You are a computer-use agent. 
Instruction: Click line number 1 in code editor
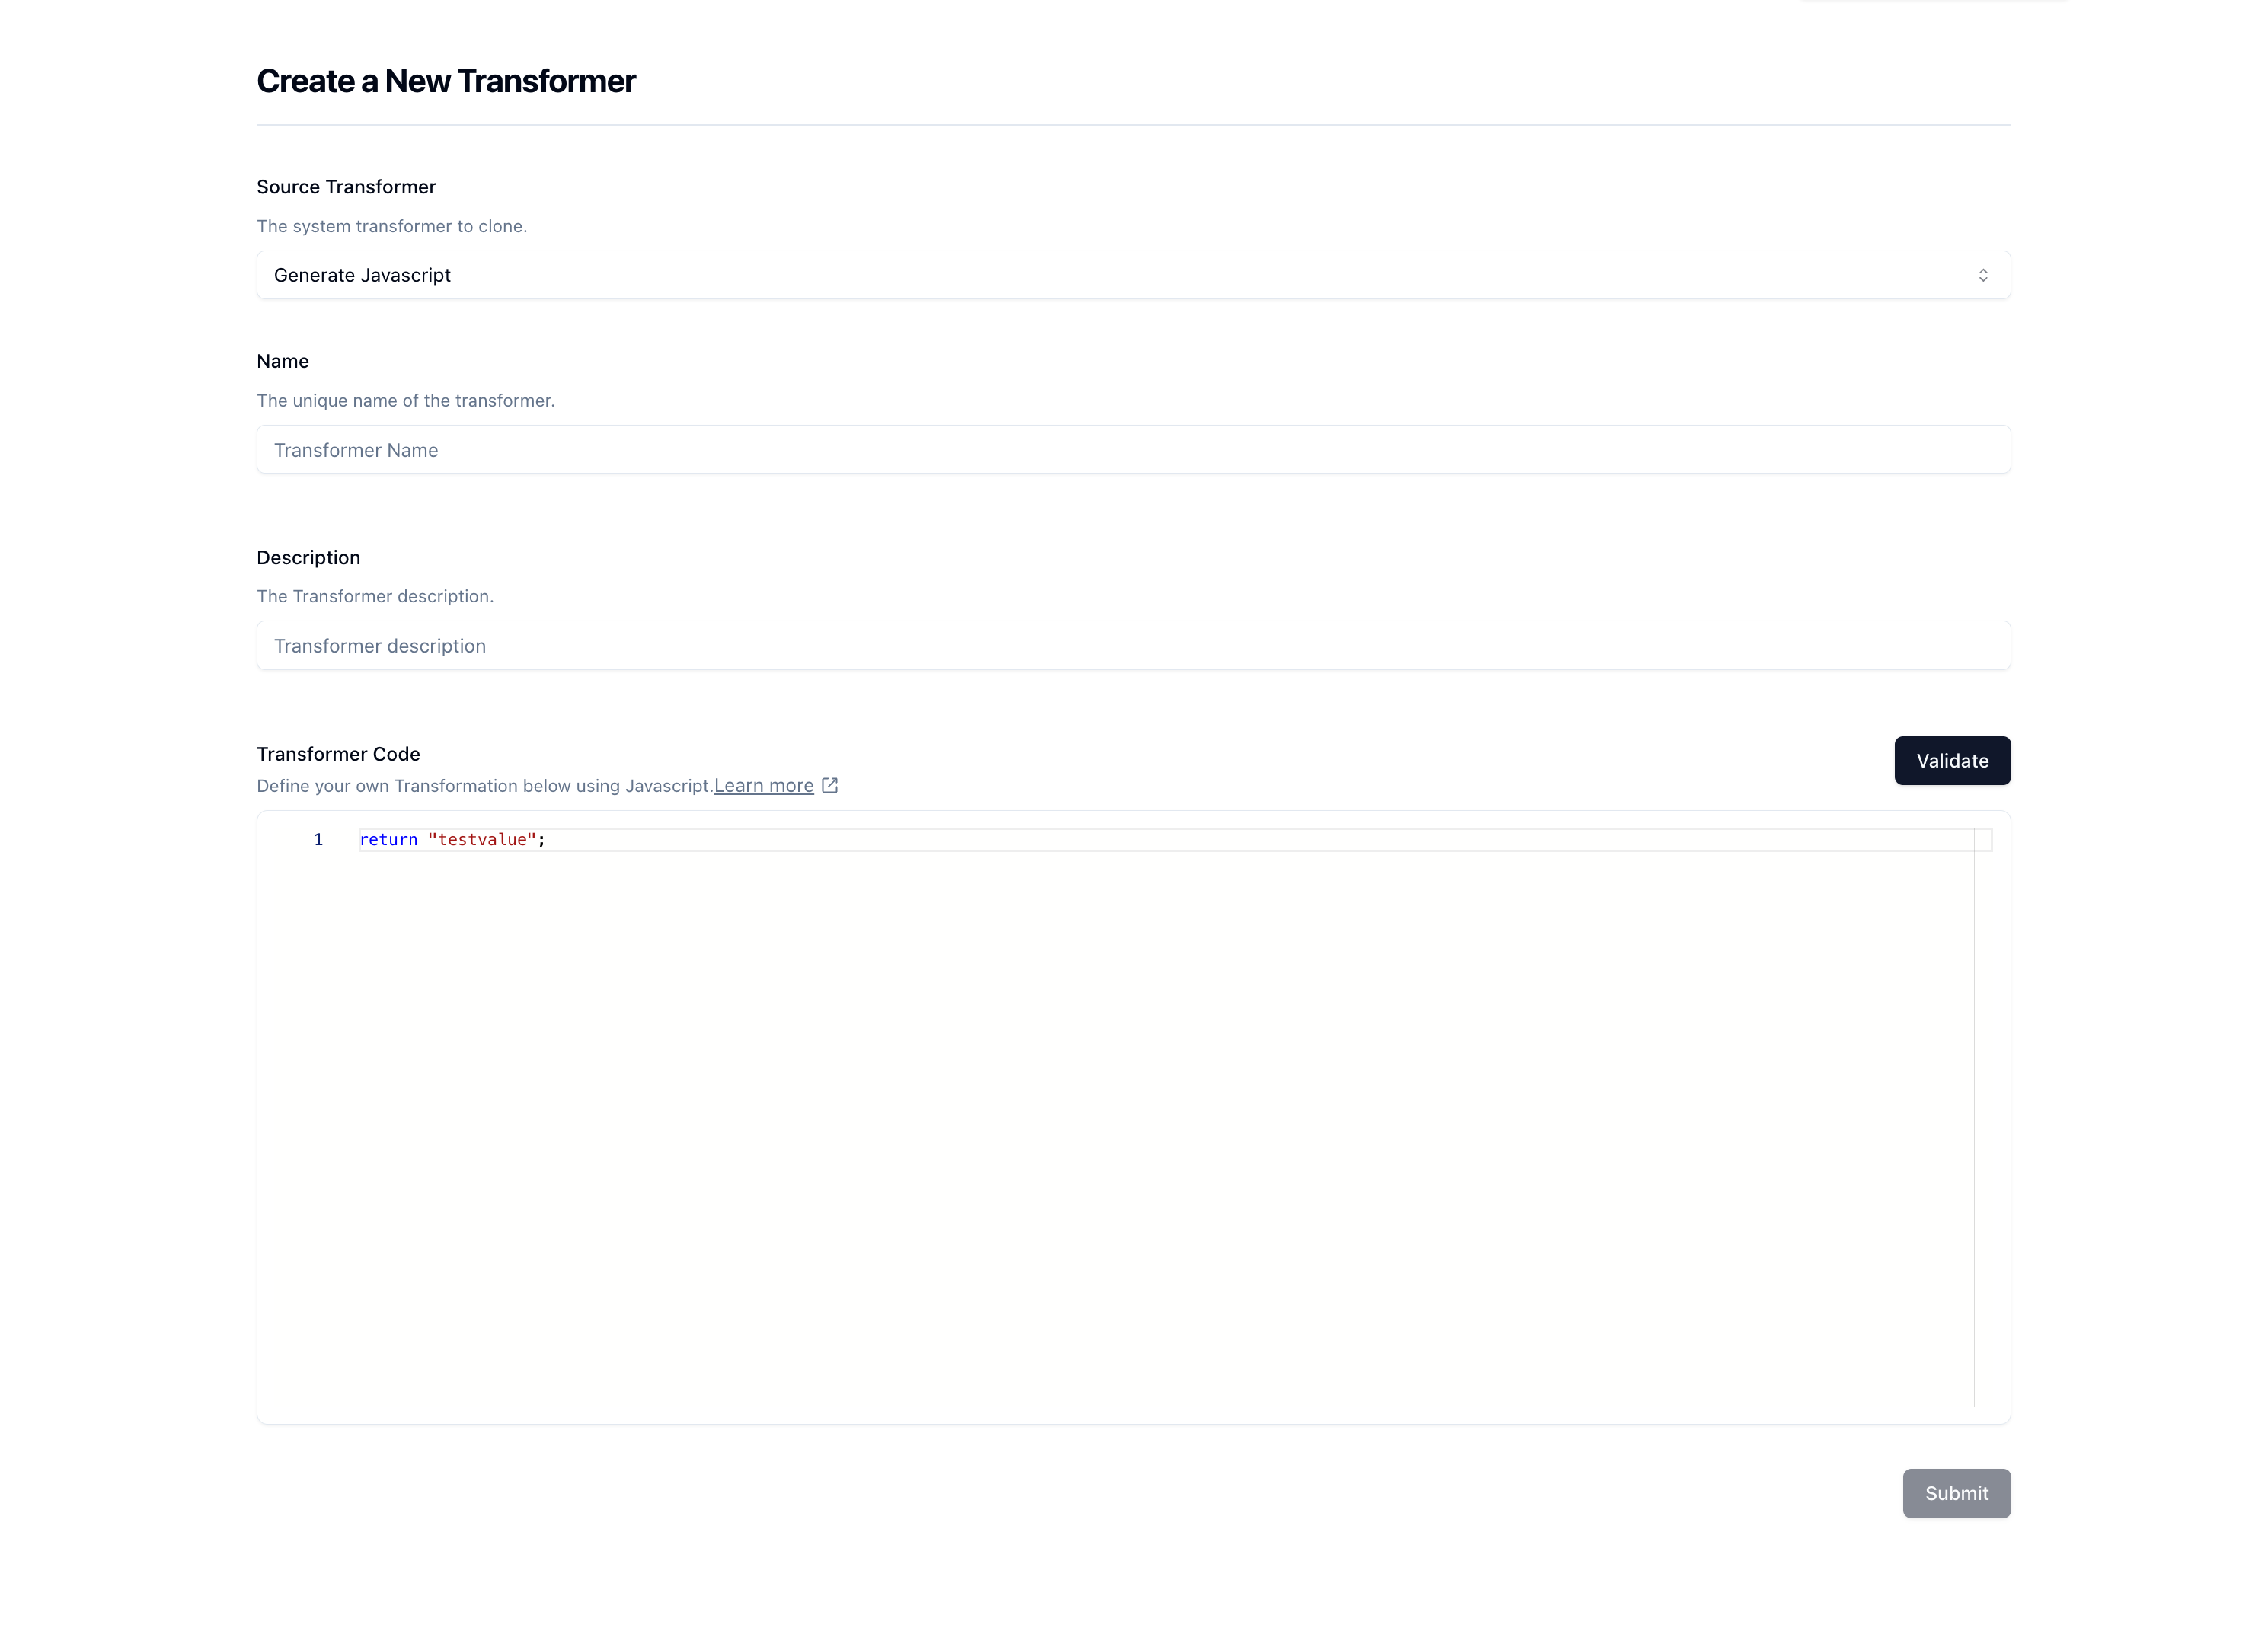point(318,840)
